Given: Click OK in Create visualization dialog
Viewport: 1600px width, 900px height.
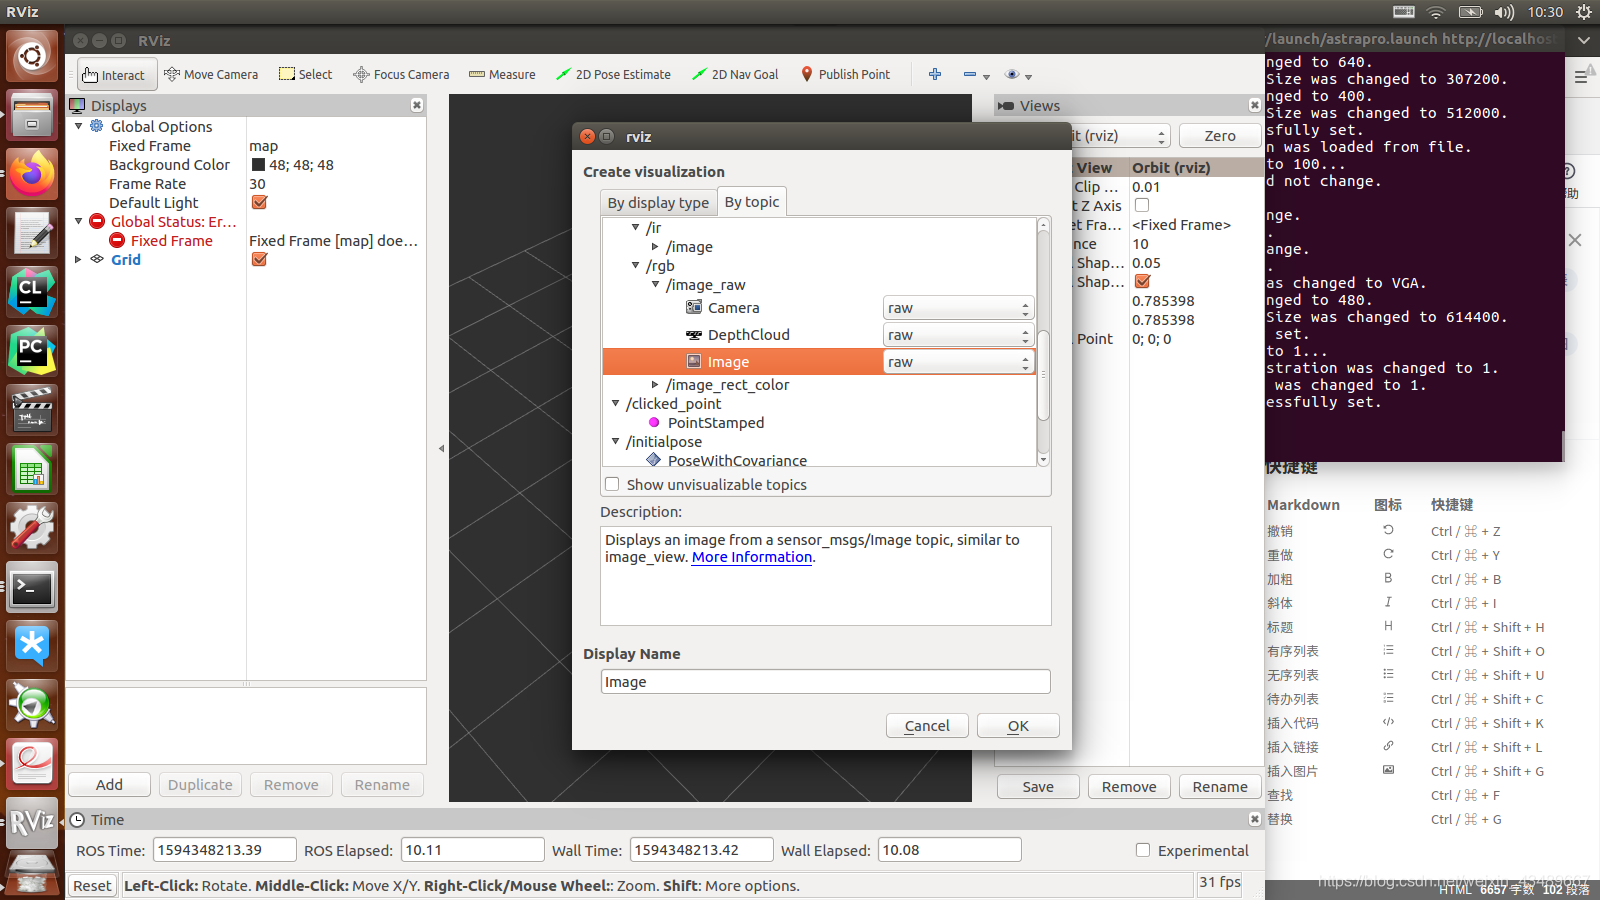Looking at the screenshot, I should (1018, 726).
